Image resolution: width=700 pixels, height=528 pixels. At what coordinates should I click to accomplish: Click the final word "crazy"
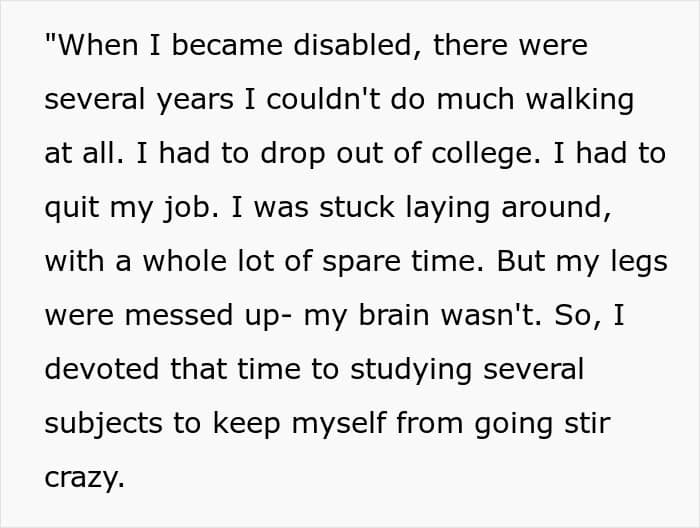(80, 479)
